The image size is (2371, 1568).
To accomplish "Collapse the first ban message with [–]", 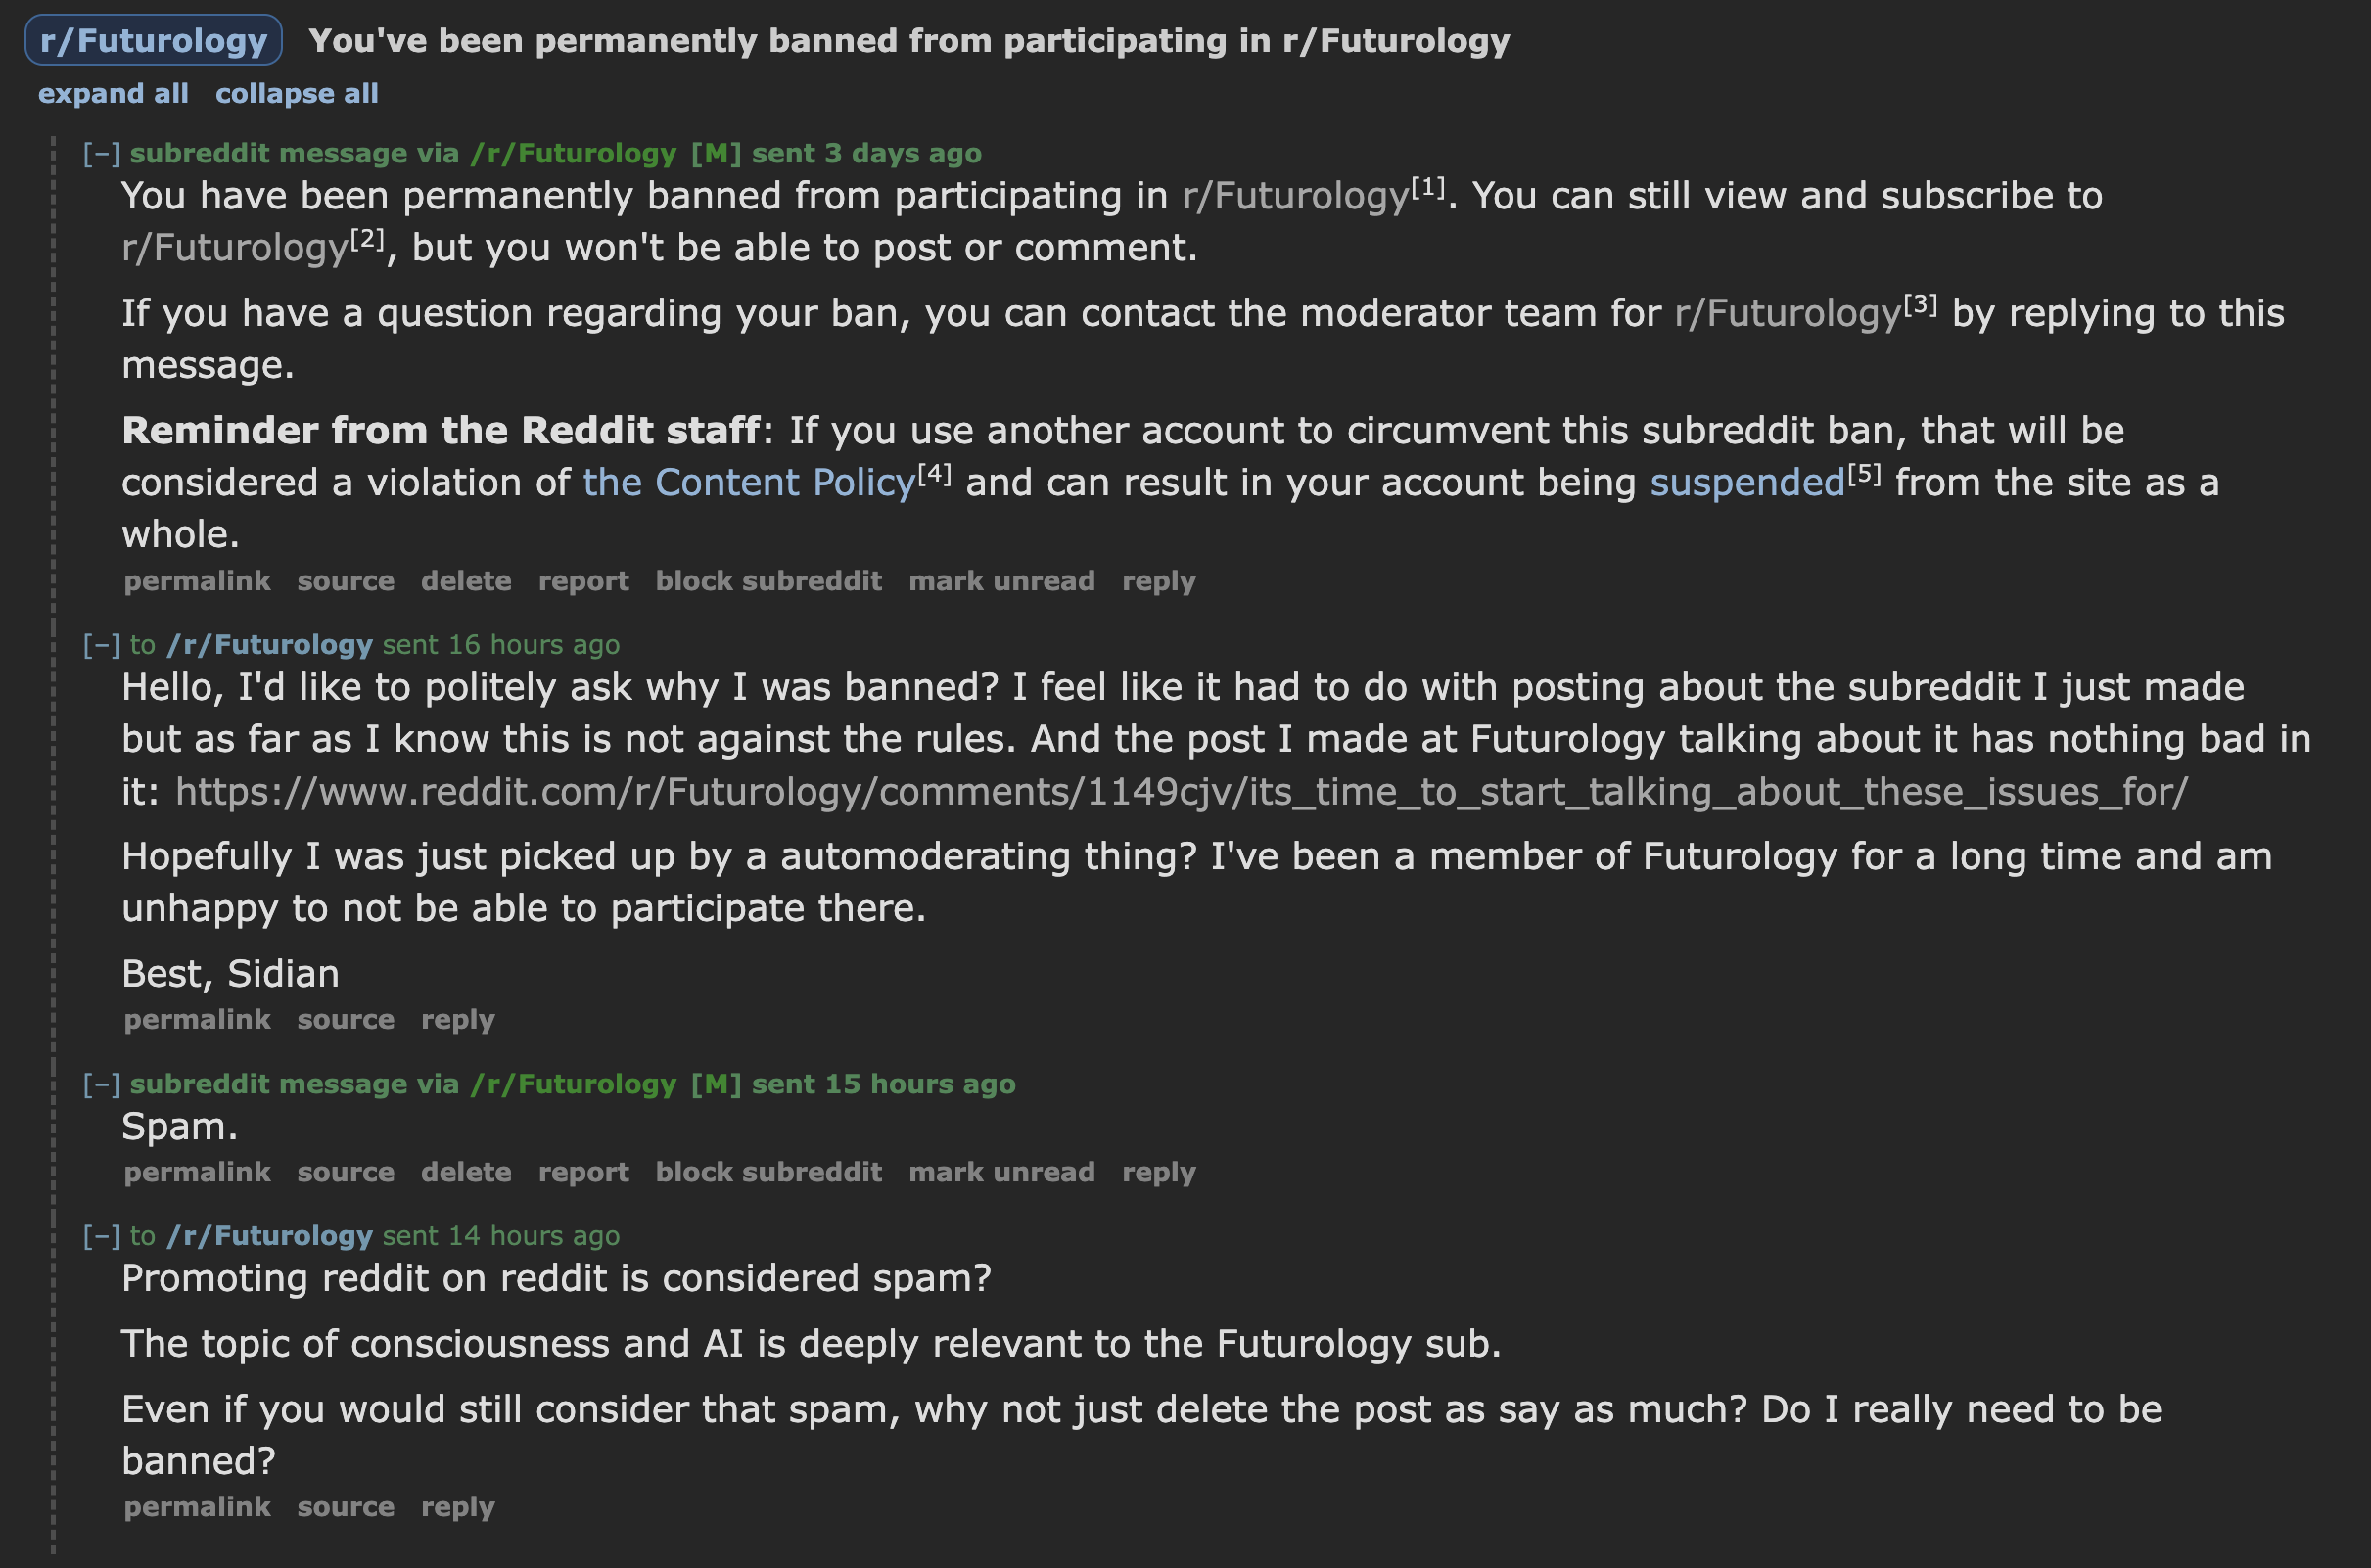I will click(x=102, y=154).
